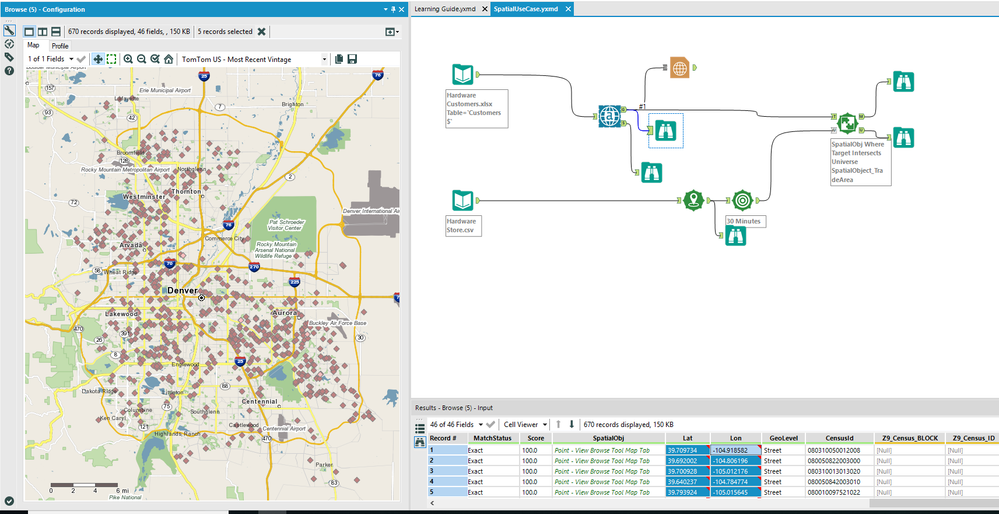Expand the Cell Viewer dropdown in results

(x=545, y=425)
